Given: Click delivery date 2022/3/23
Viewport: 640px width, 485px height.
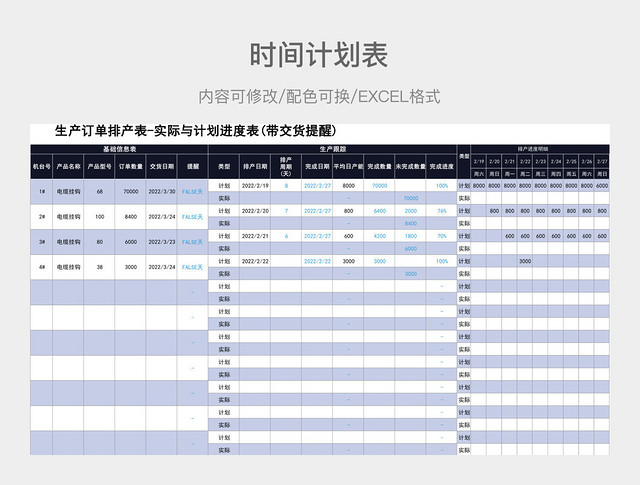Looking at the screenshot, I should [x=162, y=242].
